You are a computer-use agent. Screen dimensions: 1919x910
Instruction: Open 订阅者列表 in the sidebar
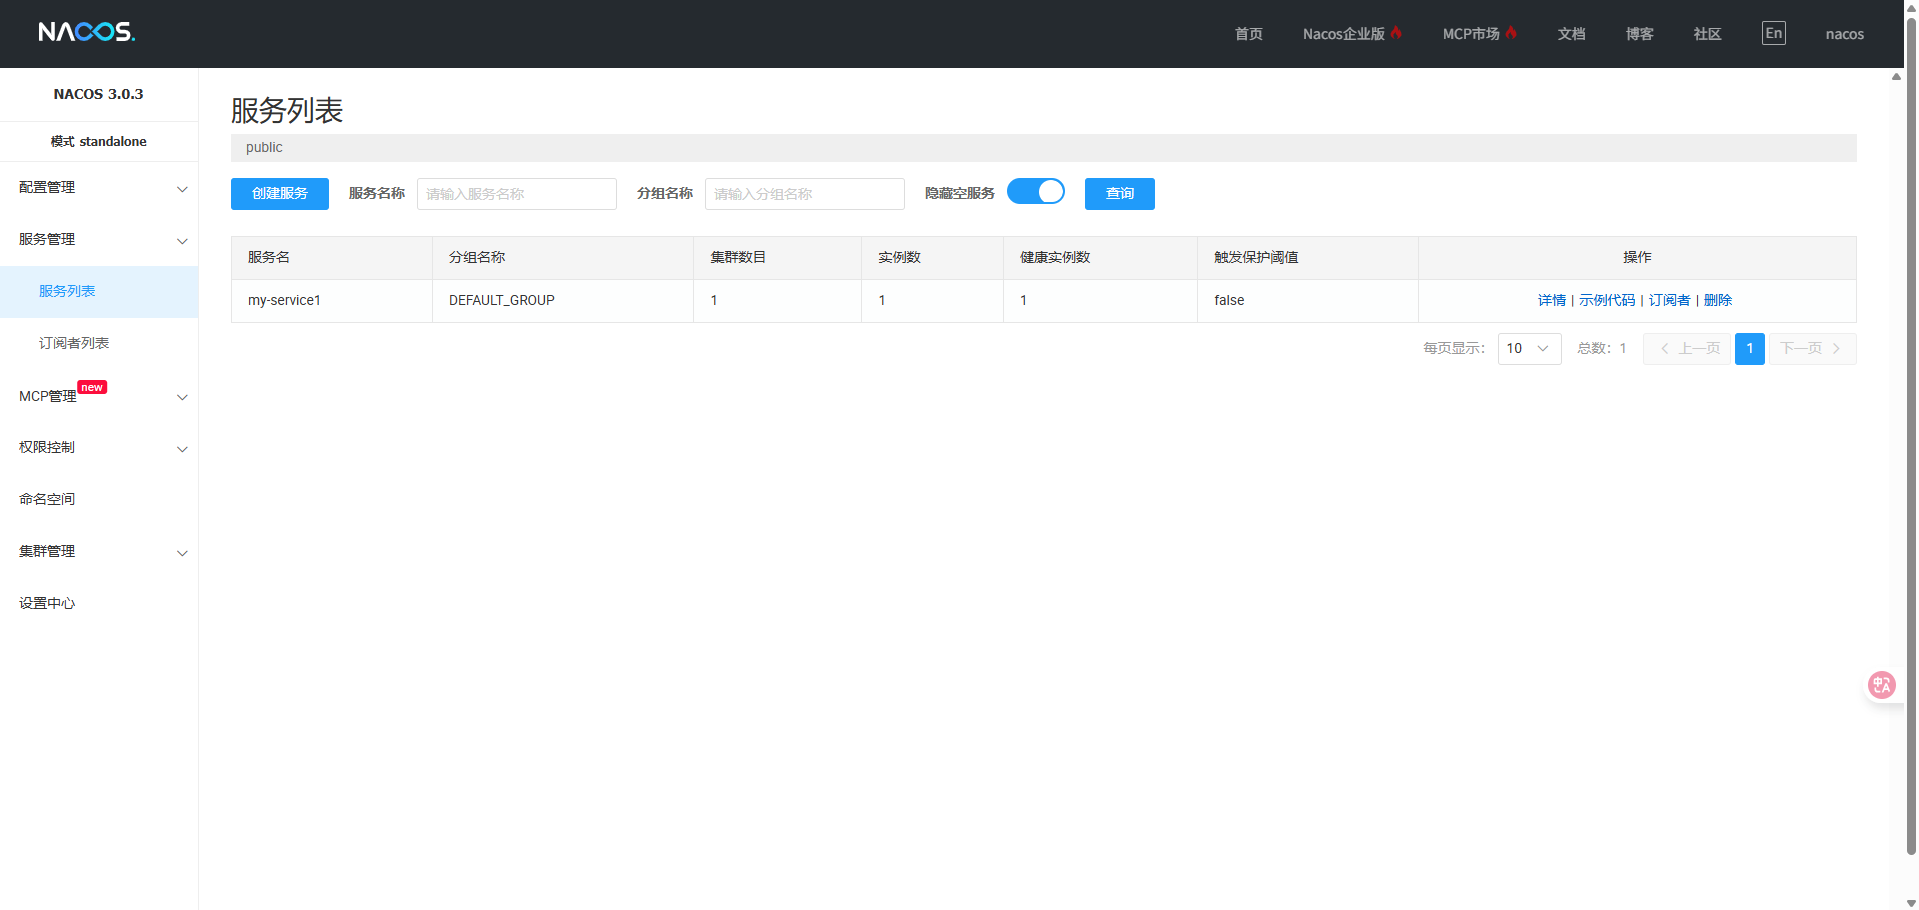74,343
